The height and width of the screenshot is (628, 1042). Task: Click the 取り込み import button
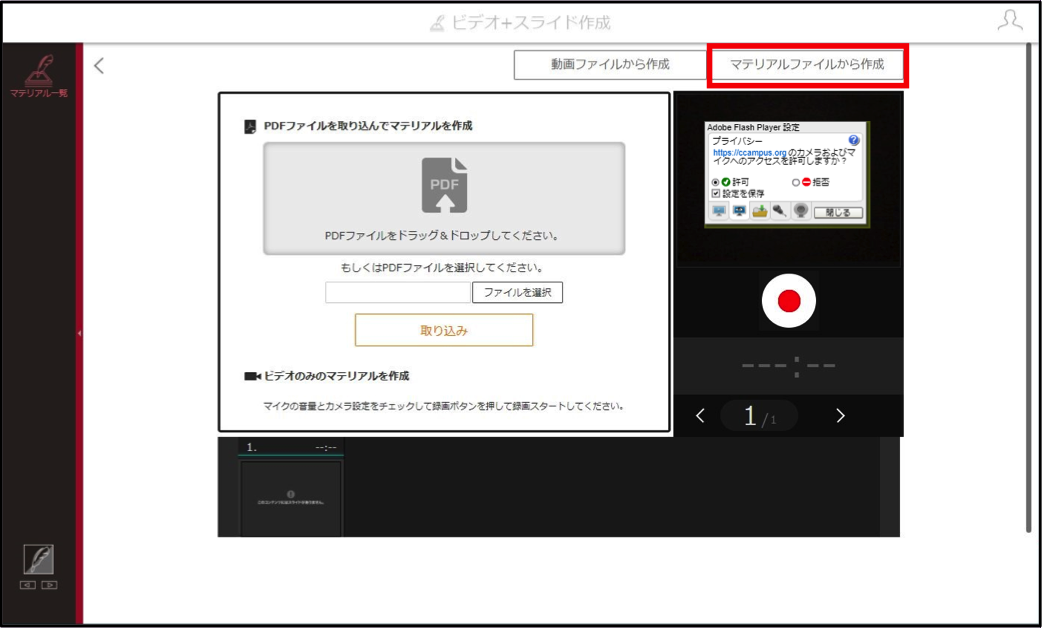click(x=444, y=330)
